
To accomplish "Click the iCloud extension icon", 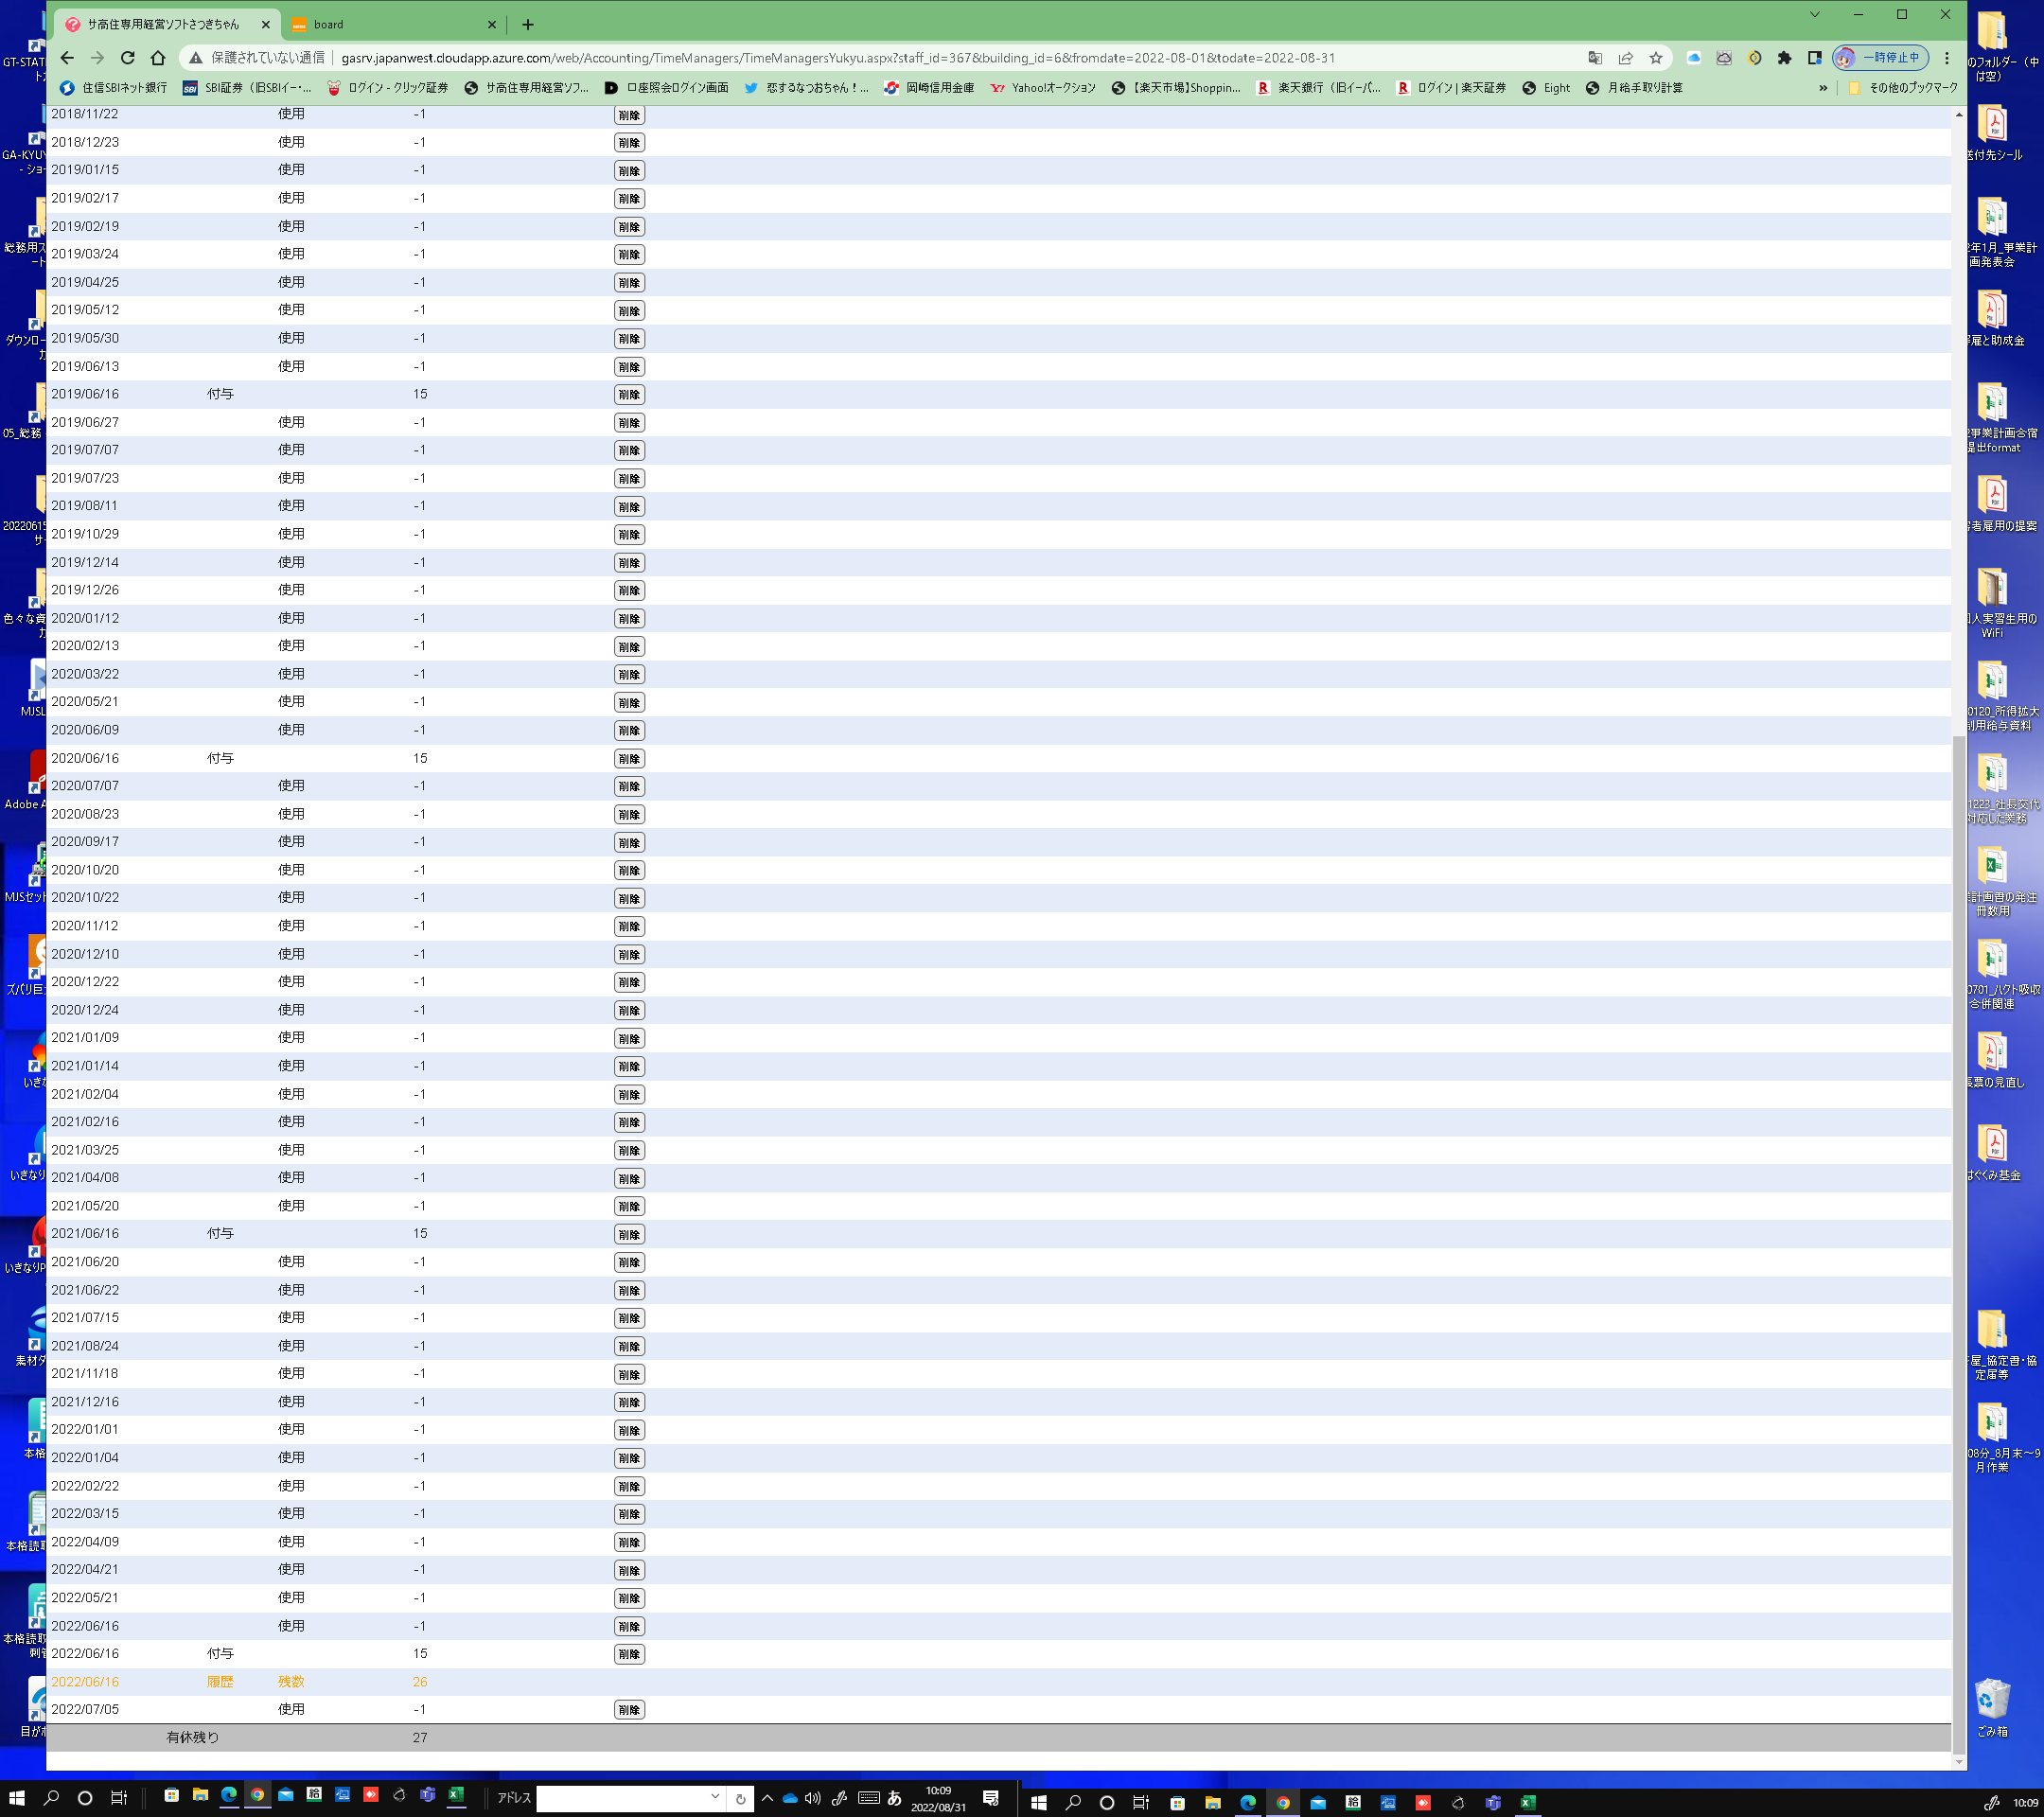I will coord(1694,58).
